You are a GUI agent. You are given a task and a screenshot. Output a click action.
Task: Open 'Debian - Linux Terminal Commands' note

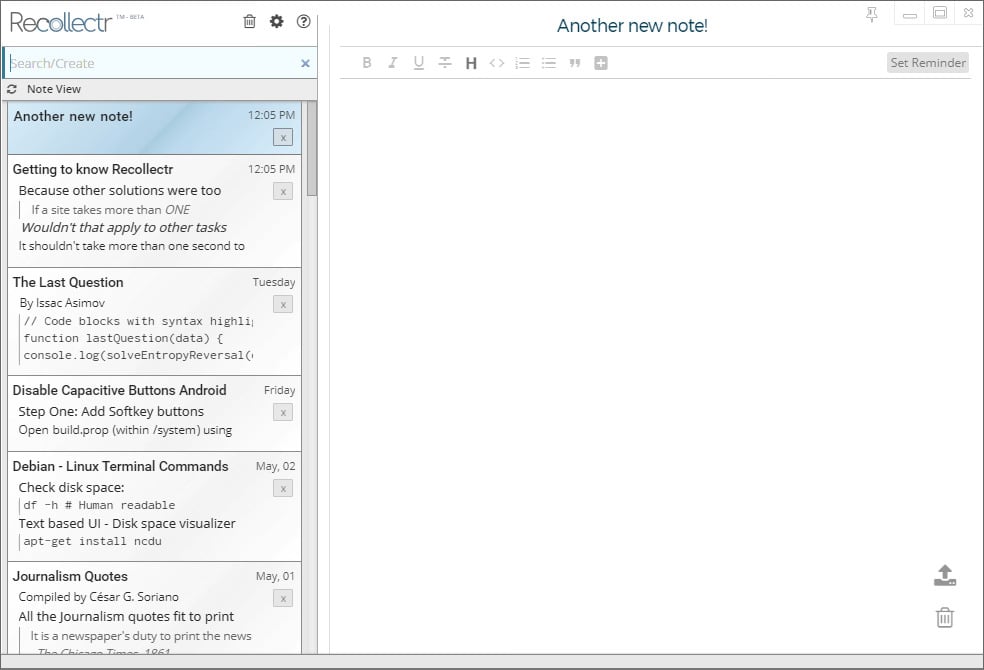154,507
